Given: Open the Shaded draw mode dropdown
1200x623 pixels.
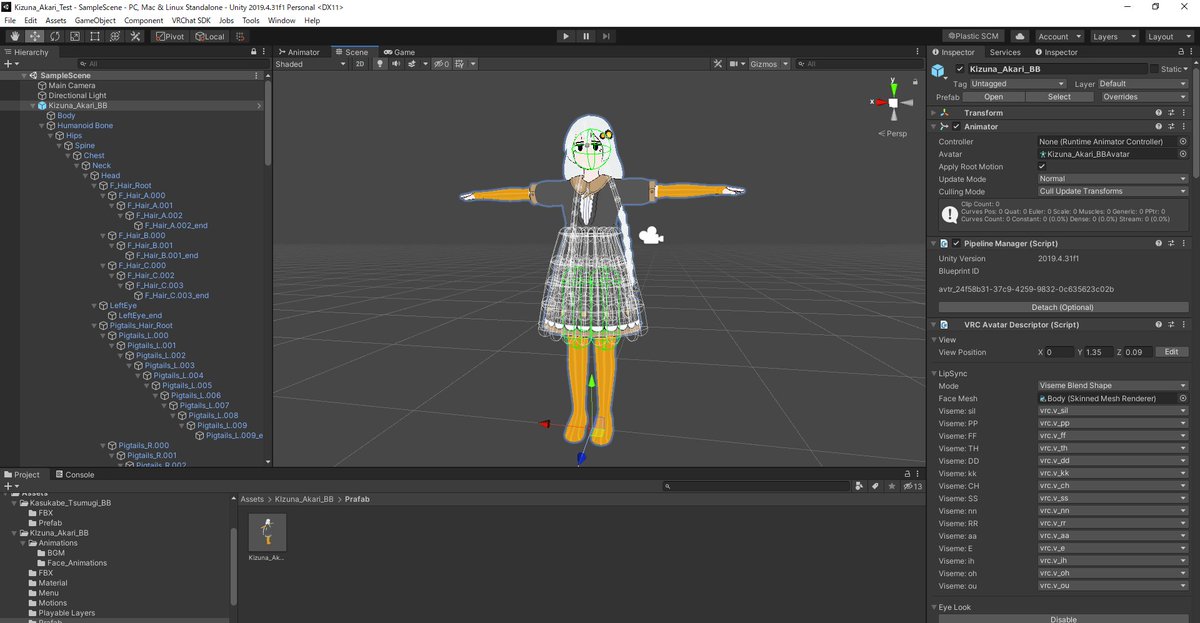Looking at the screenshot, I should (x=311, y=64).
